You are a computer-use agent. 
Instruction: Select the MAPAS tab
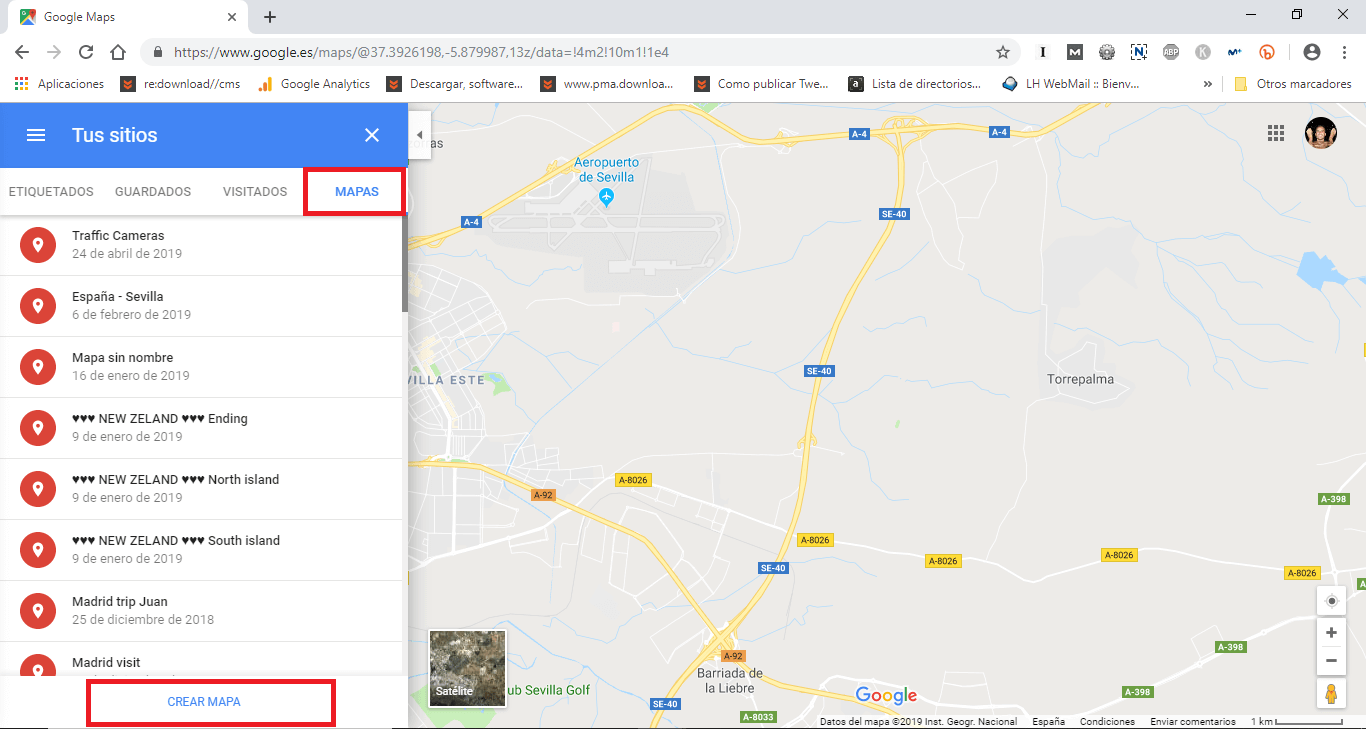[x=357, y=192]
